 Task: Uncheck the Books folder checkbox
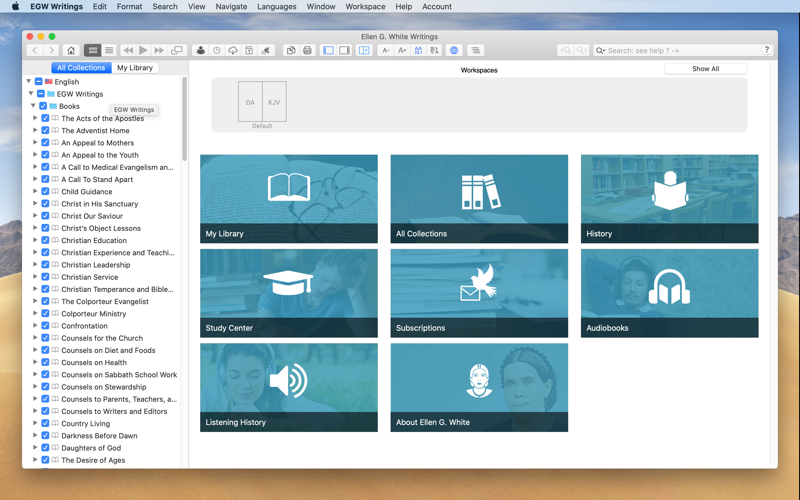pos(43,106)
